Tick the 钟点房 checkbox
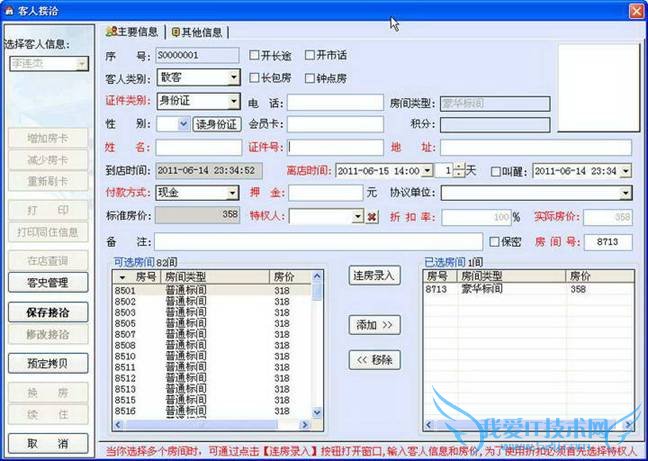 pyautogui.click(x=310, y=78)
